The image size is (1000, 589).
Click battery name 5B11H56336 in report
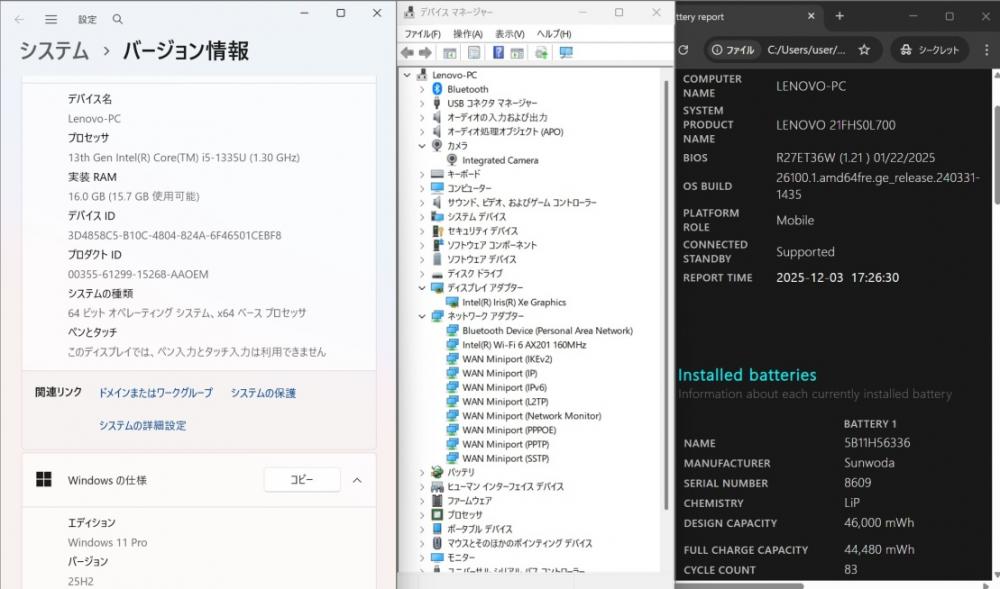[877, 443]
